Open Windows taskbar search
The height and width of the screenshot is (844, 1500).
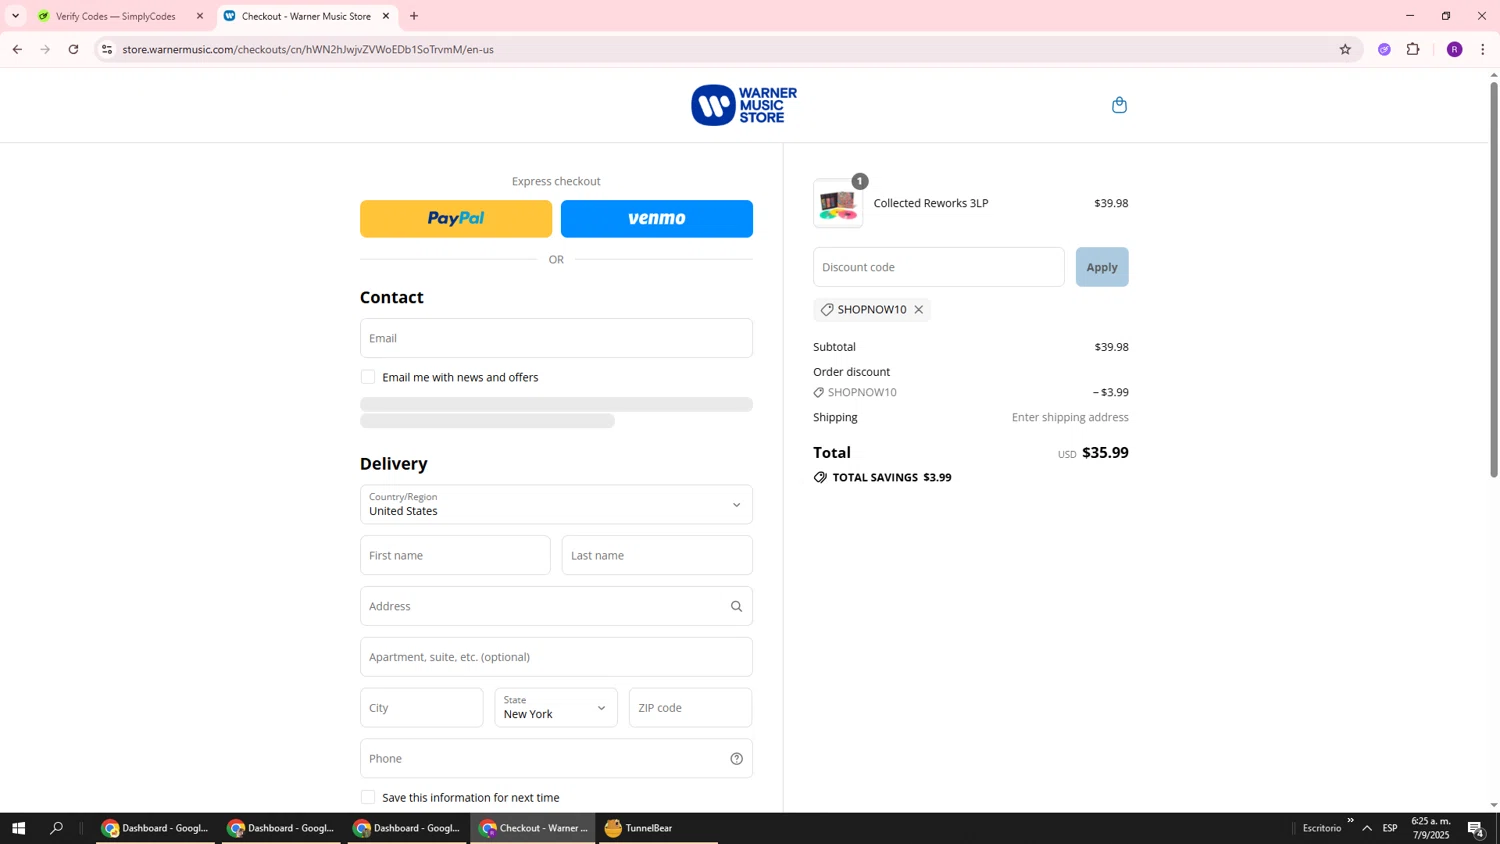(57, 828)
